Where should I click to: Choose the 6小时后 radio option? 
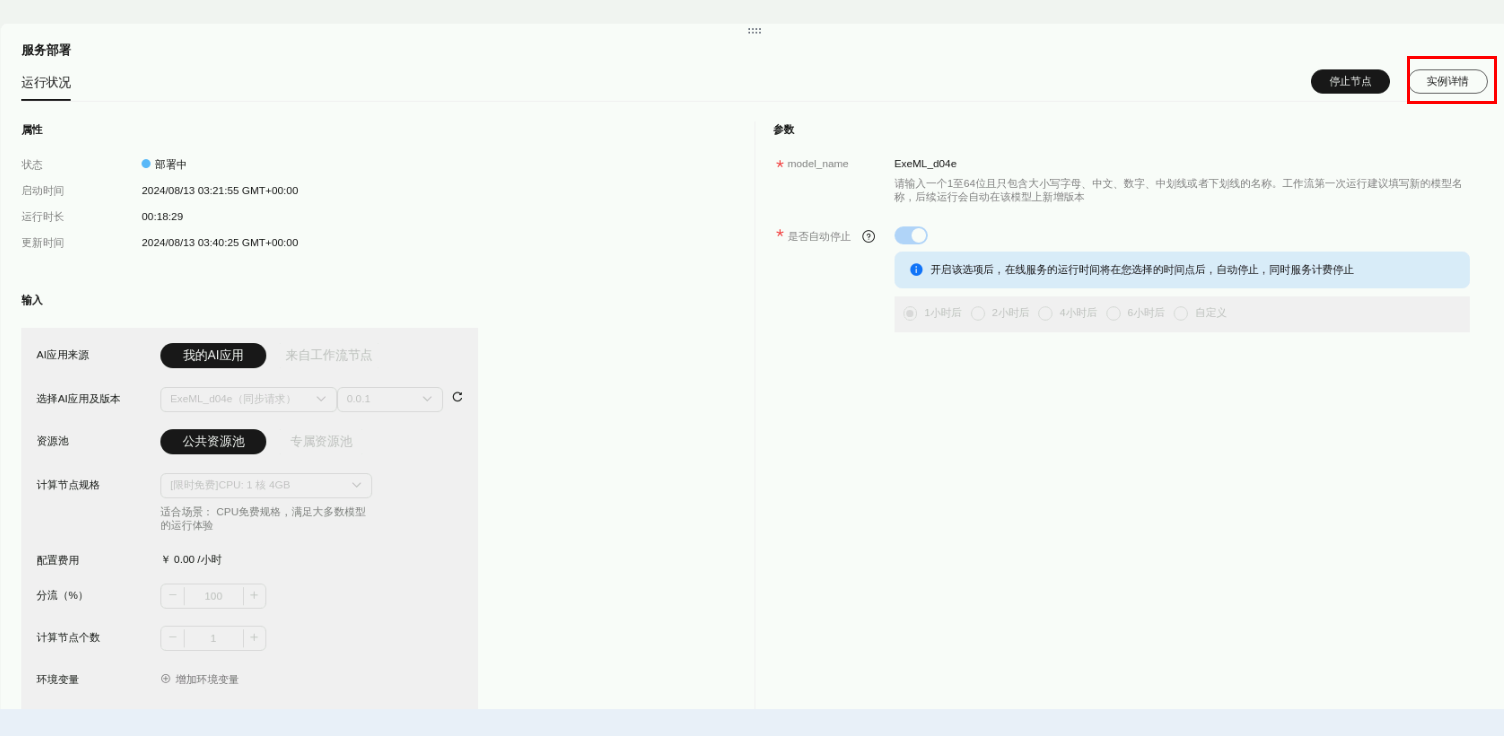click(1113, 313)
